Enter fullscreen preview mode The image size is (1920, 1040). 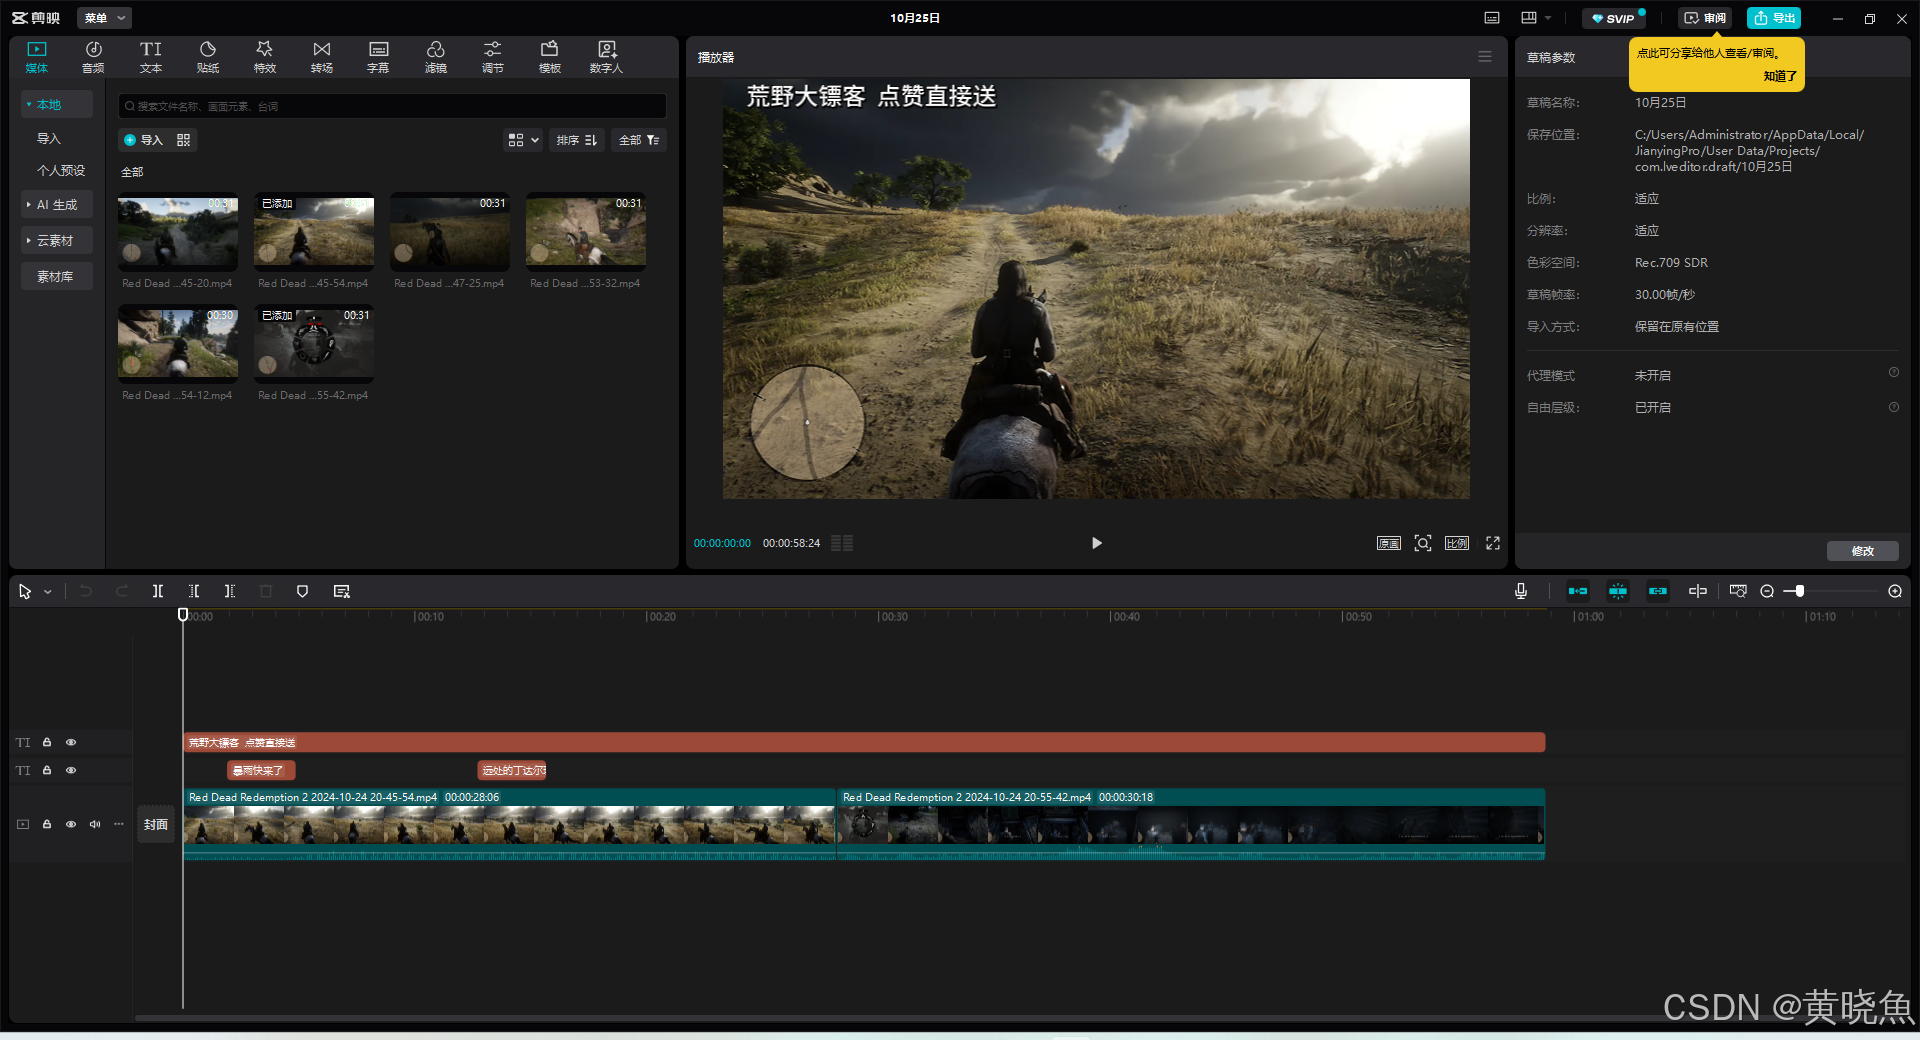[1493, 543]
